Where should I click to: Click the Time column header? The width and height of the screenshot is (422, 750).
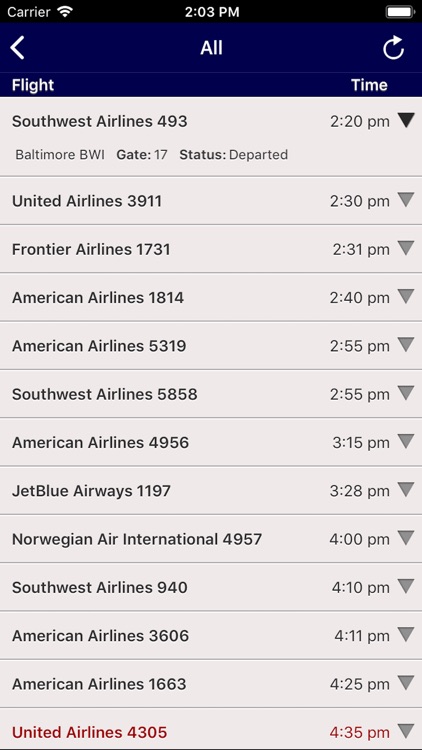pyautogui.click(x=369, y=85)
